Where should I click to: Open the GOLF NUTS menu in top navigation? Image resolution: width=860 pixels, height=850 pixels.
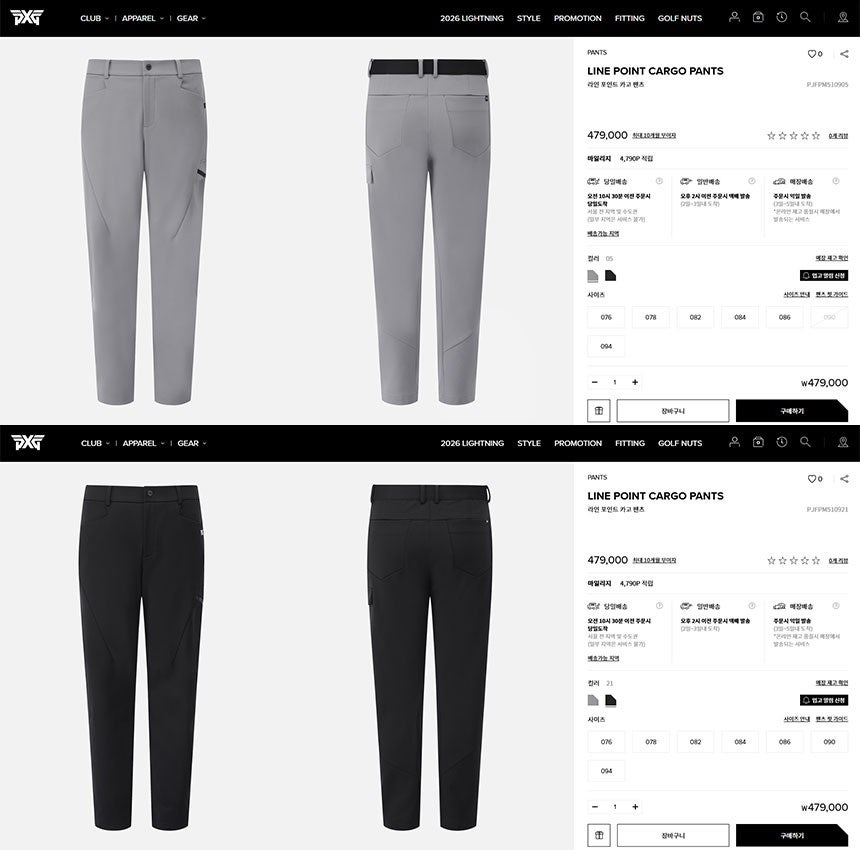click(x=680, y=18)
